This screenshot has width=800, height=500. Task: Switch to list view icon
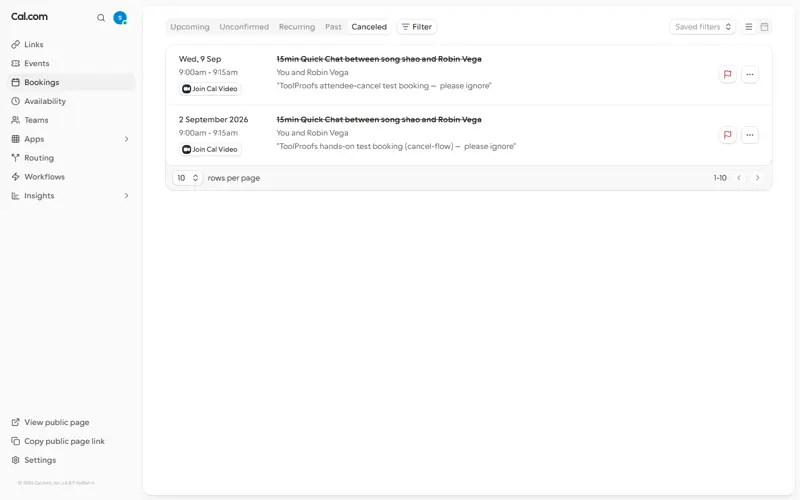pos(748,27)
